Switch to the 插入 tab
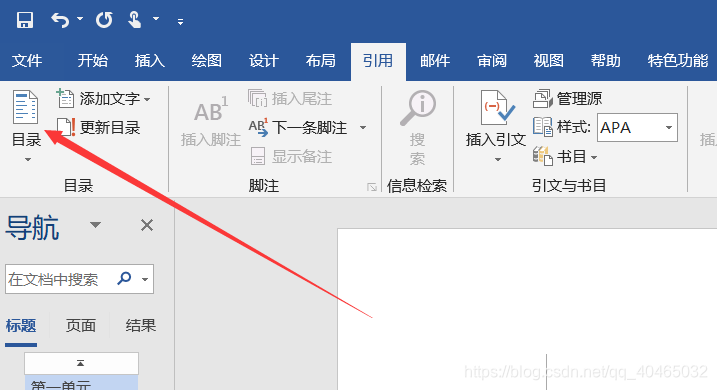This screenshot has width=717, height=390. click(x=150, y=60)
